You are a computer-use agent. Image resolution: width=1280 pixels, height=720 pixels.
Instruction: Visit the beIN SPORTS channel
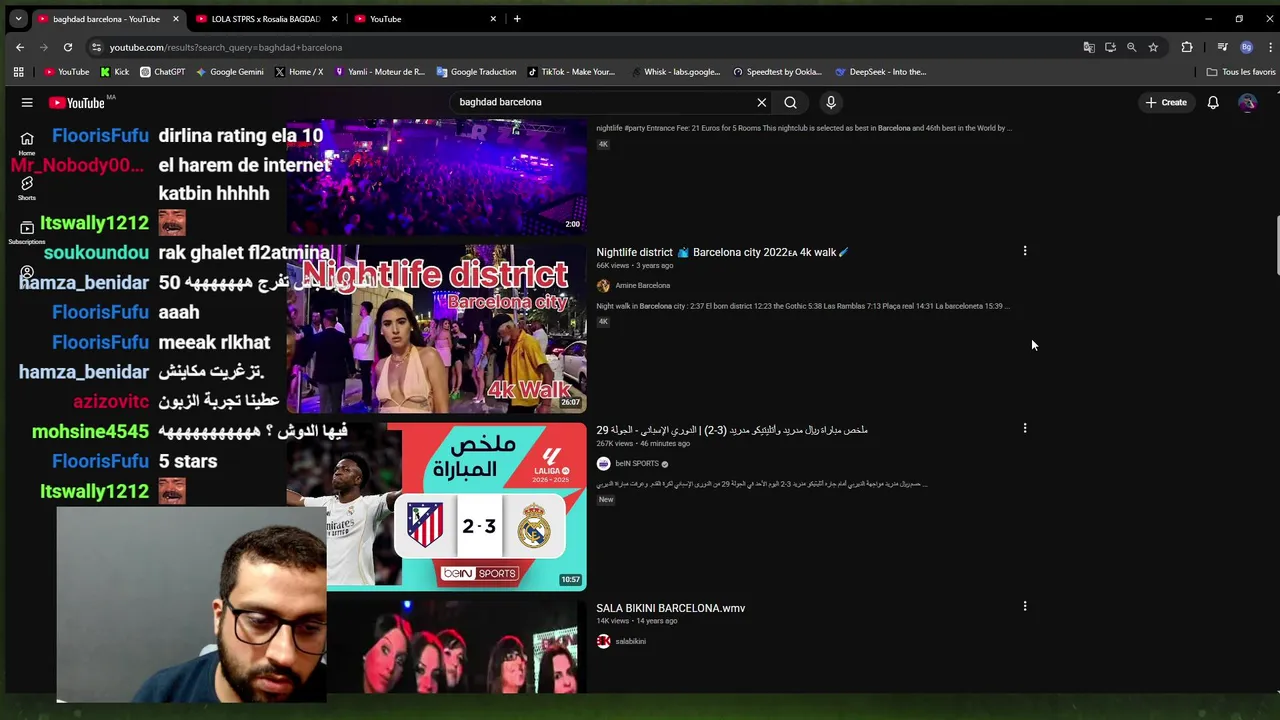tap(637, 463)
